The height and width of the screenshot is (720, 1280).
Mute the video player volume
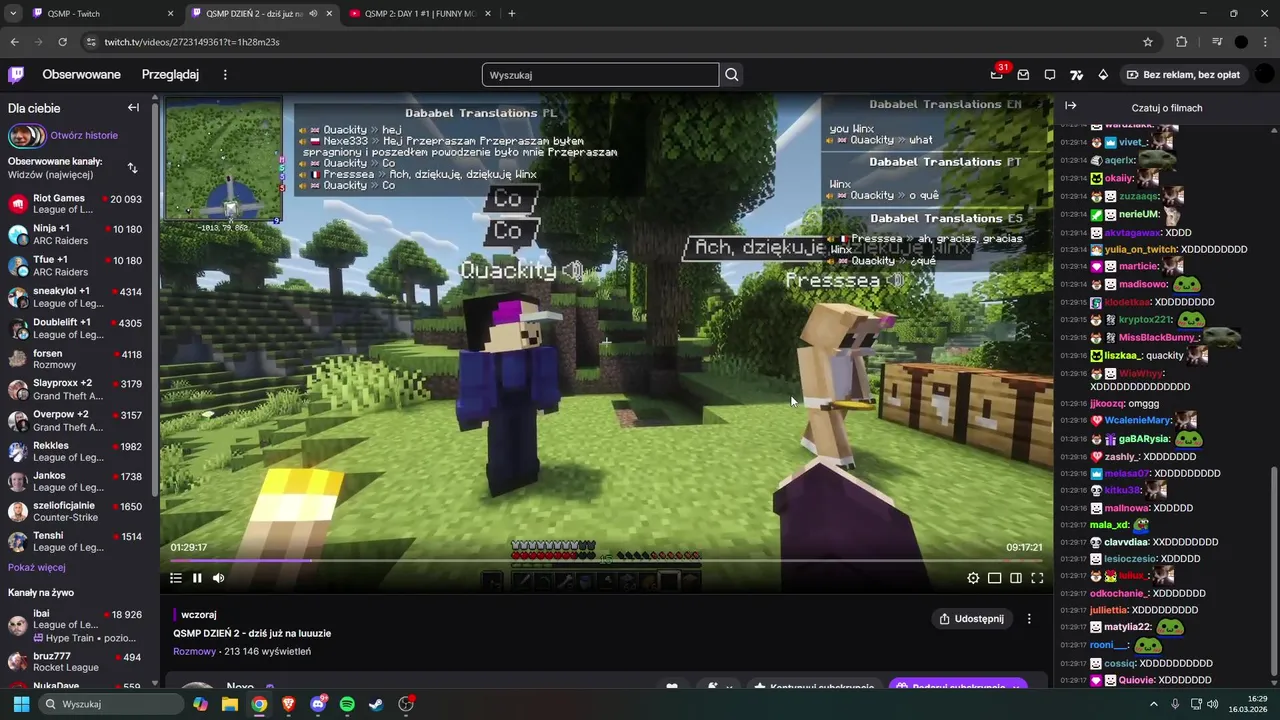218,578
